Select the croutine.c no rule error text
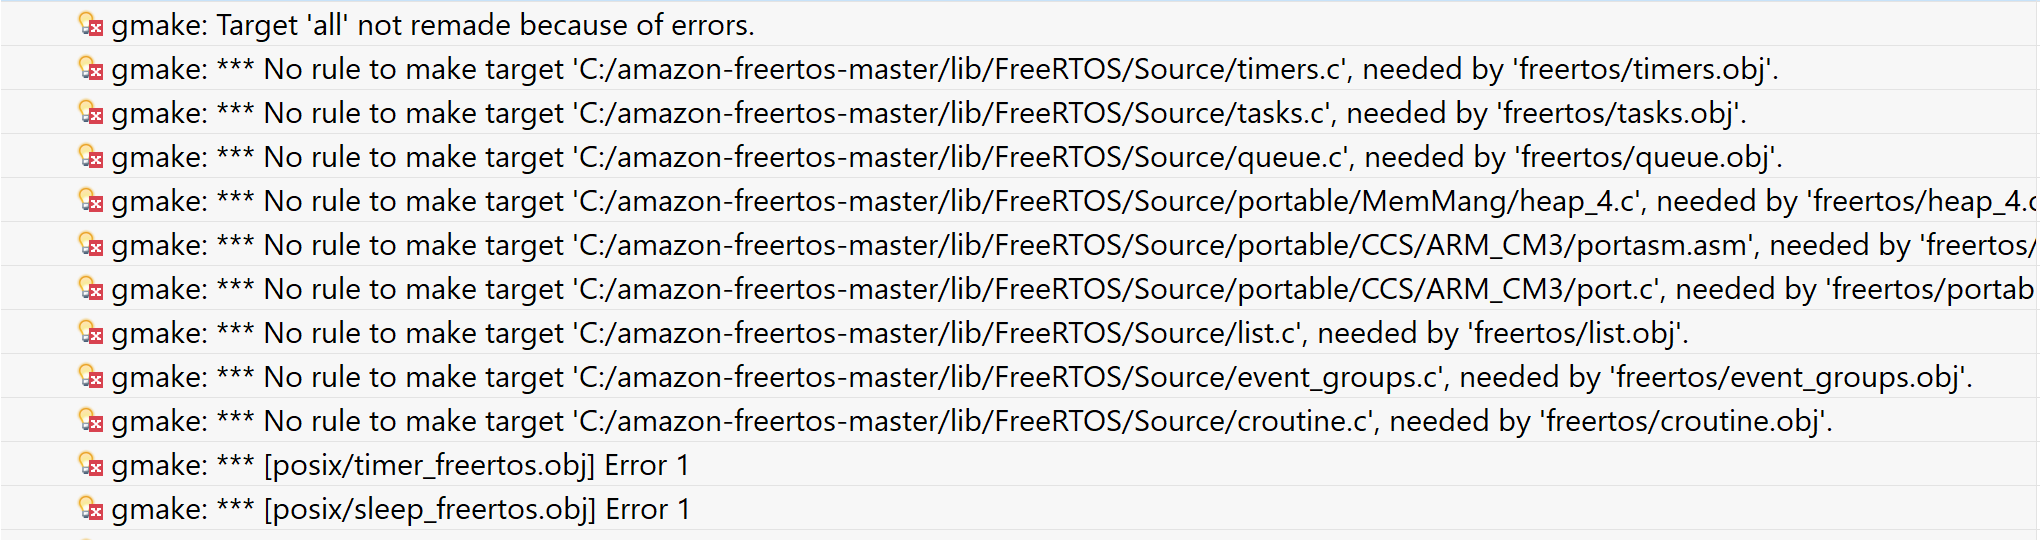This screenshot has width=2040, height=540. pos(971,421)
